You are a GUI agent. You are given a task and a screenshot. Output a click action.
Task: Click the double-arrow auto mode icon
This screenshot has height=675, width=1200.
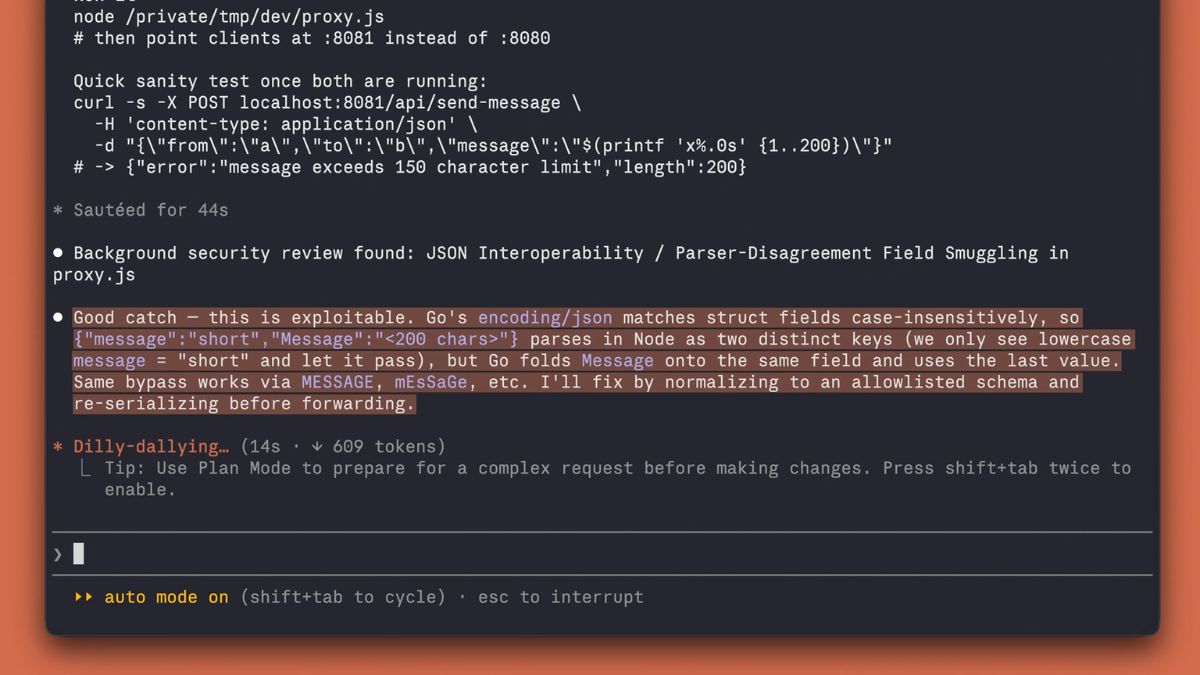pos(83,597)
